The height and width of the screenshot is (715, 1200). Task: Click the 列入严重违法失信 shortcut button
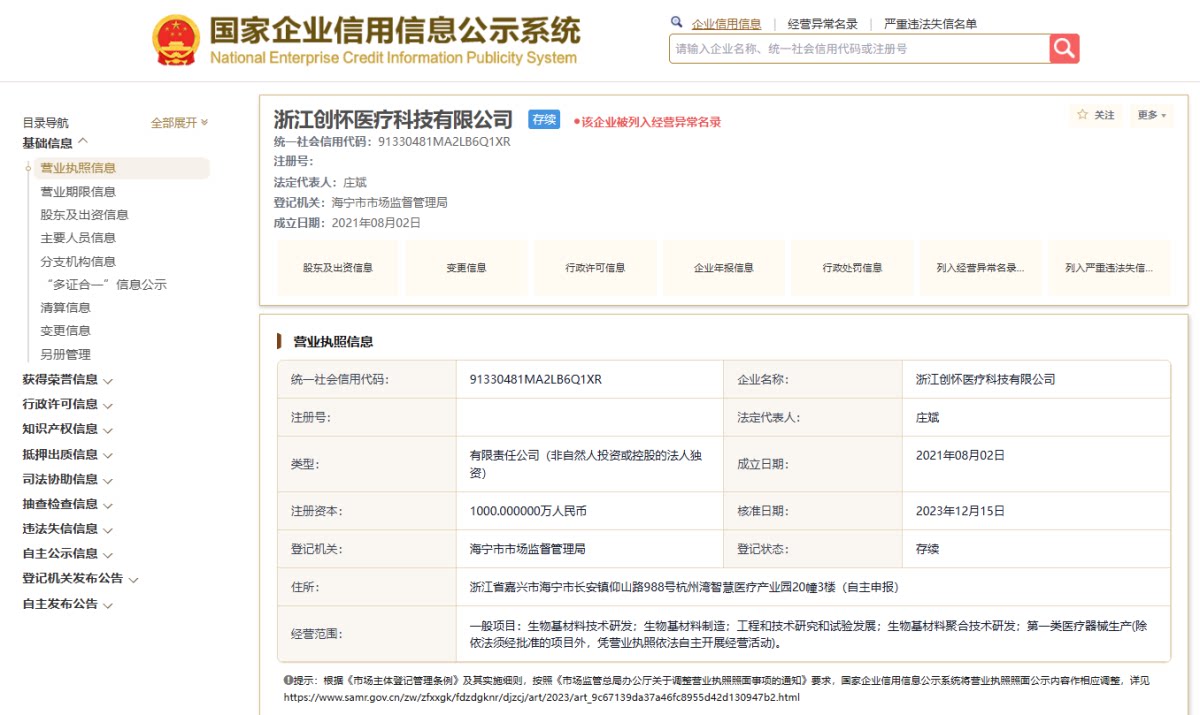click(x=1109, y=268)
